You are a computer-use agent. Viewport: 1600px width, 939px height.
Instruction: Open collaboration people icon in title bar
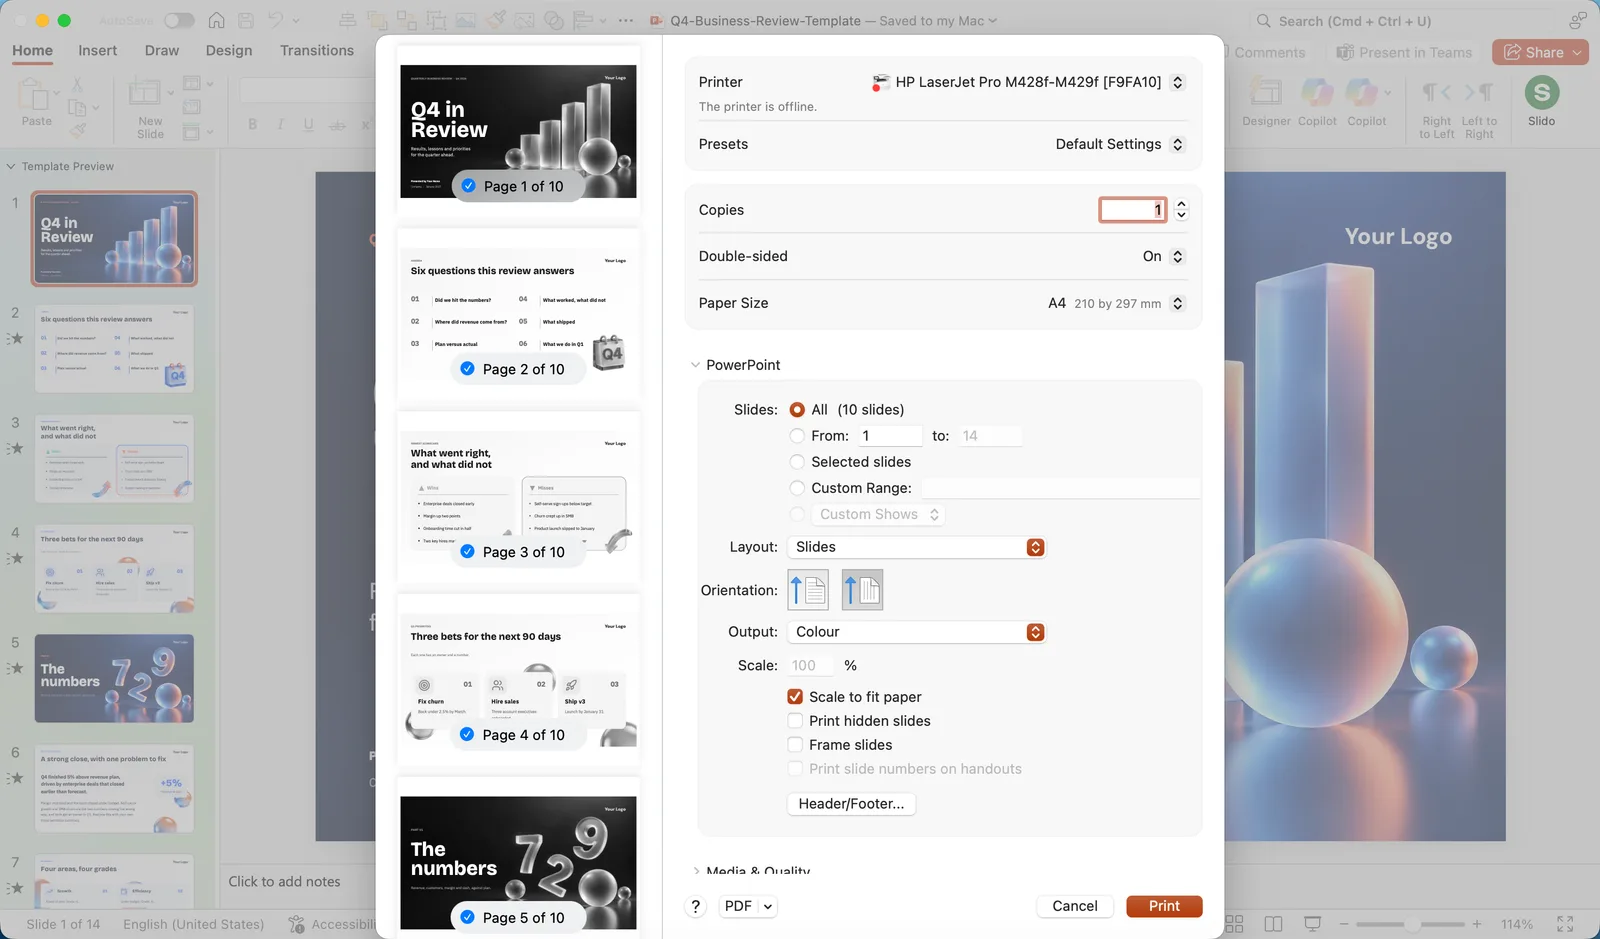click(x=1577, y=20)
